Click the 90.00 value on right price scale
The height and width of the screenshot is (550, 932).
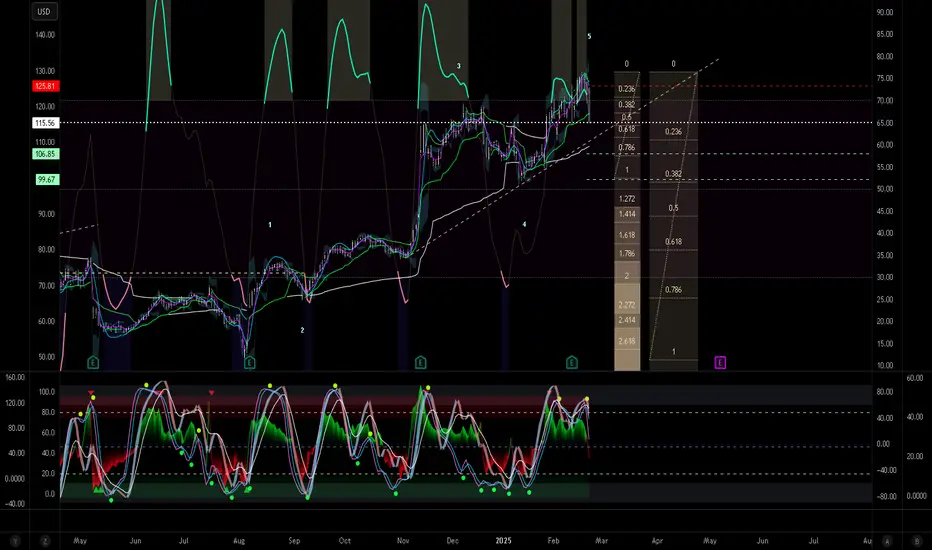pos(885,12)
